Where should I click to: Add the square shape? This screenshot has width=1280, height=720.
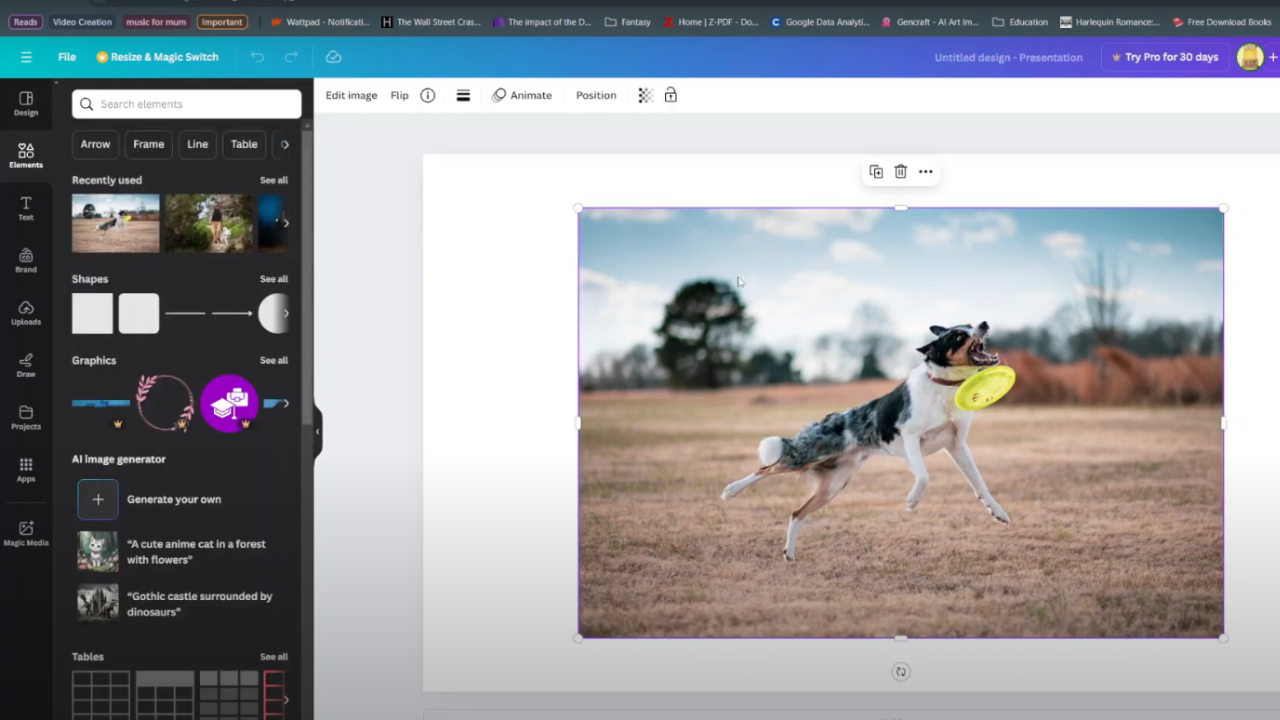(92, 313)
